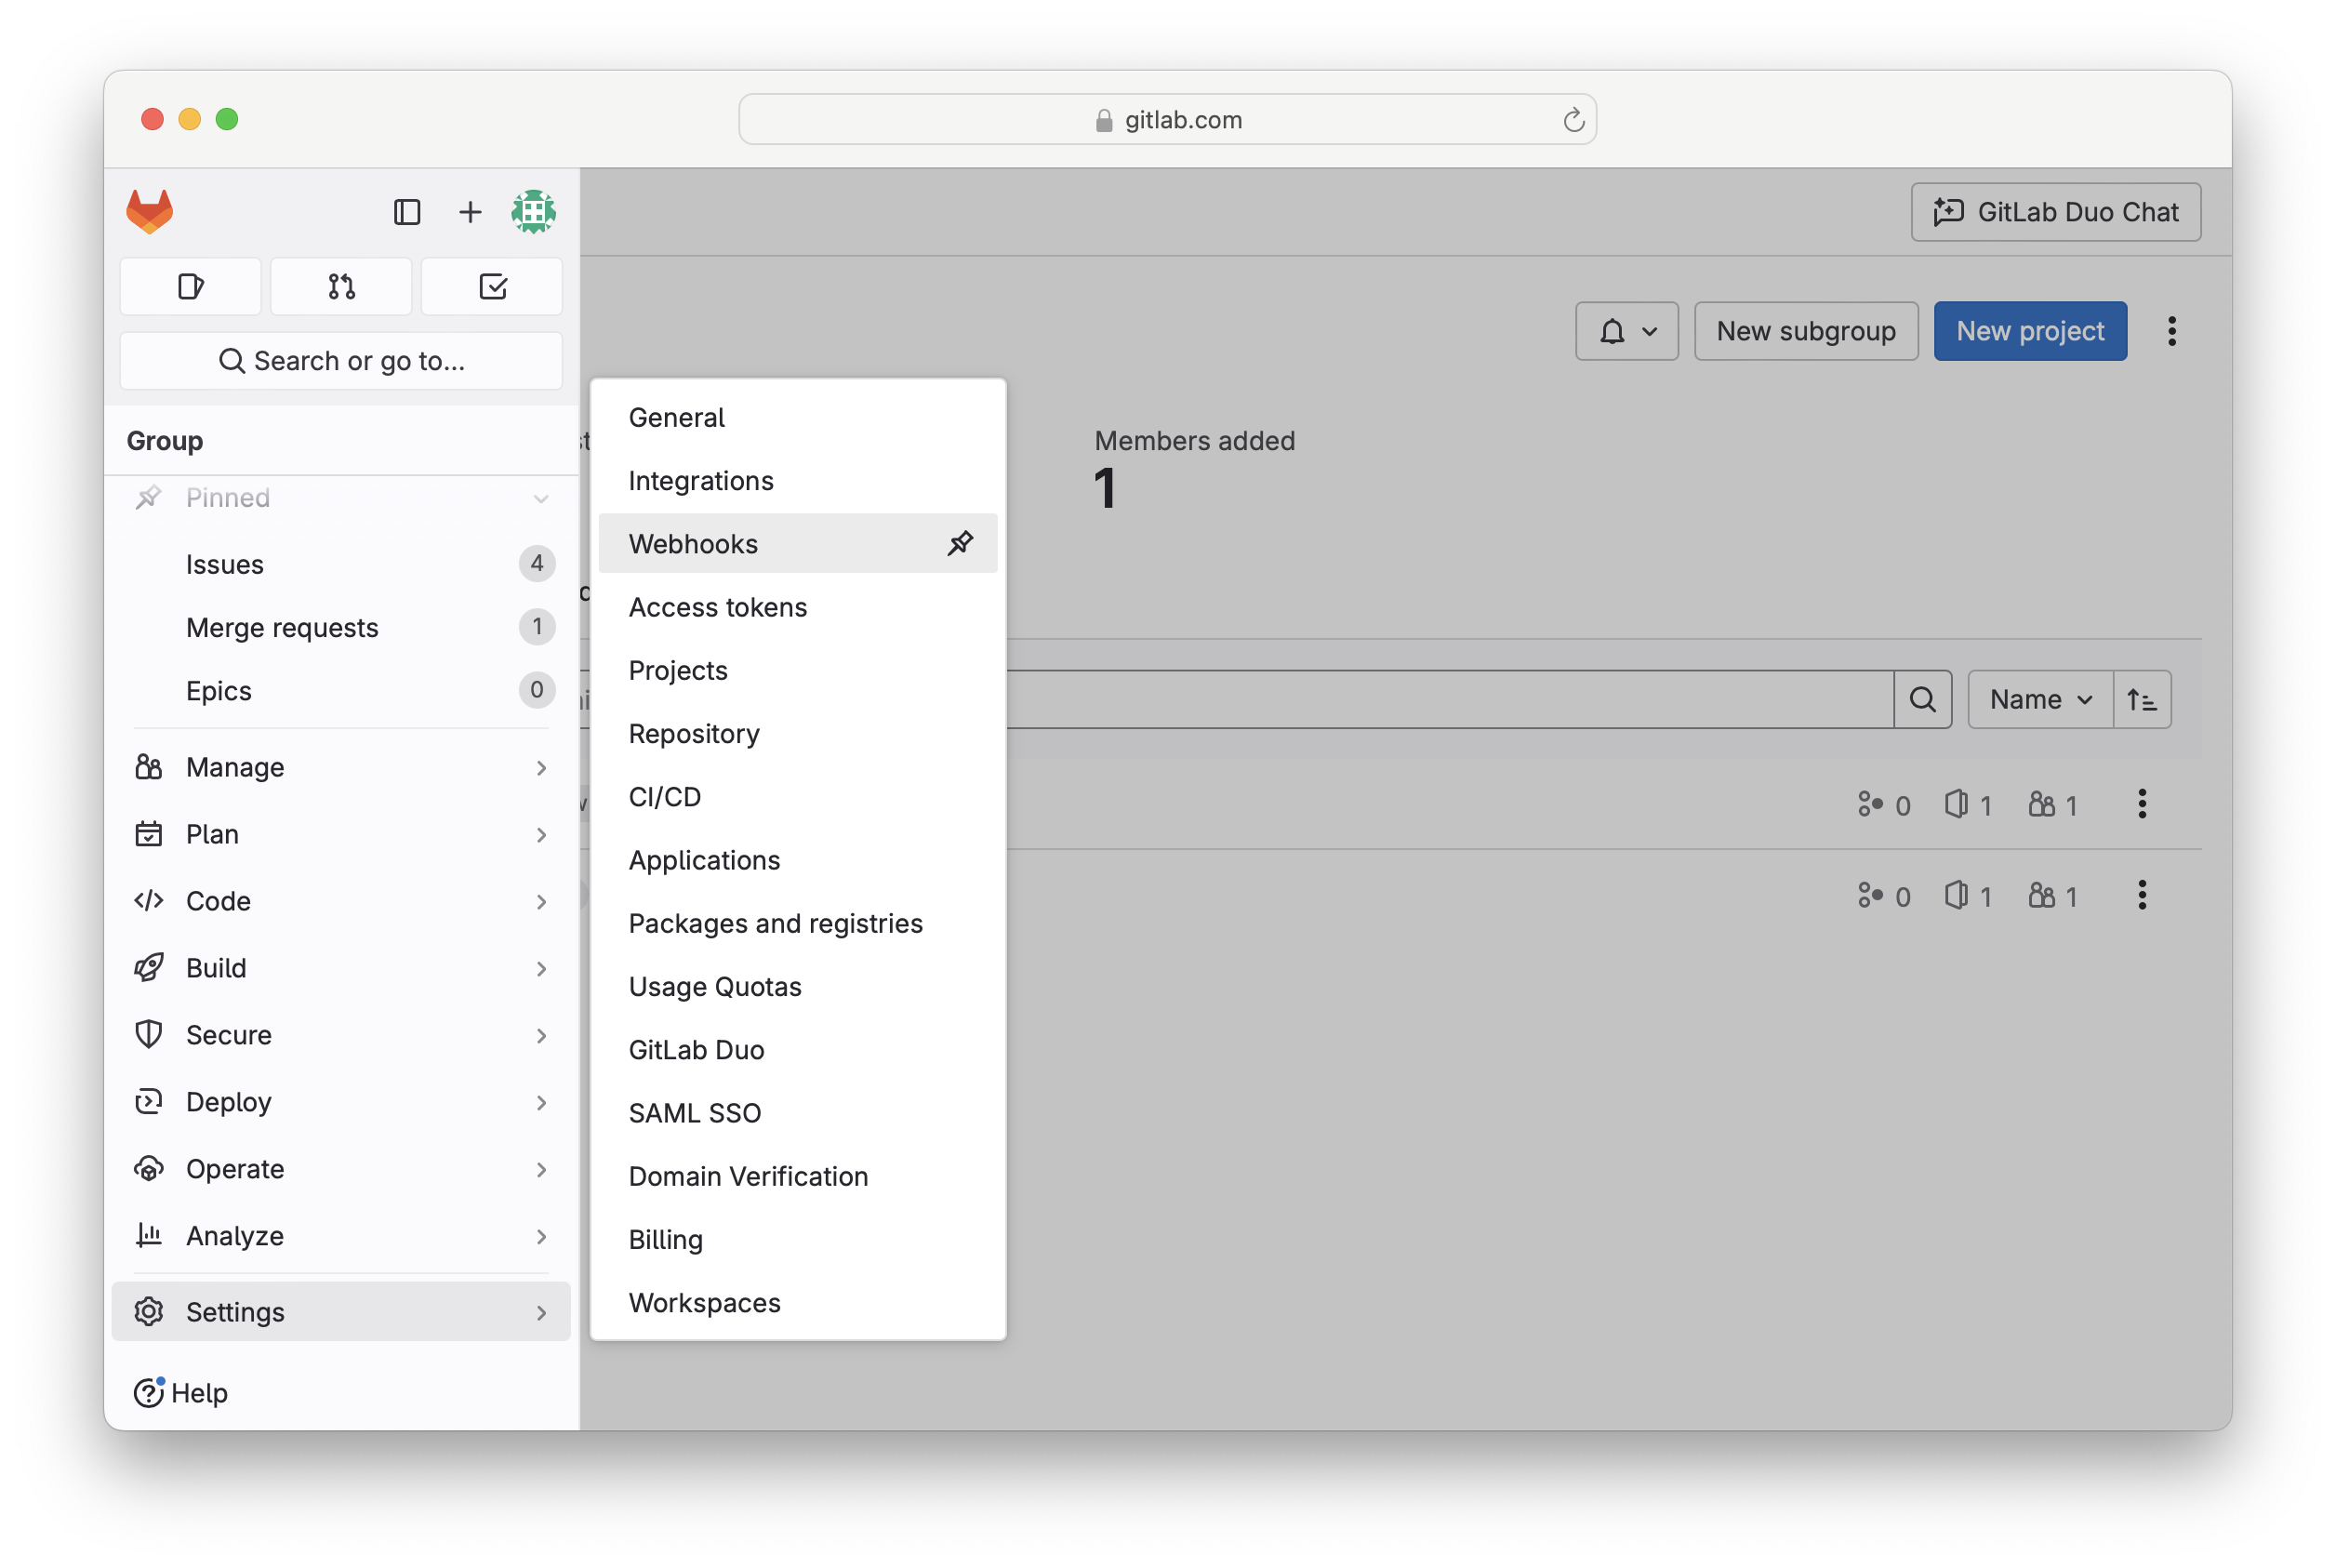Screen dimensions: 2336x1568
Task: Open CI/CD settings menu item
Action: pos(664,797)
